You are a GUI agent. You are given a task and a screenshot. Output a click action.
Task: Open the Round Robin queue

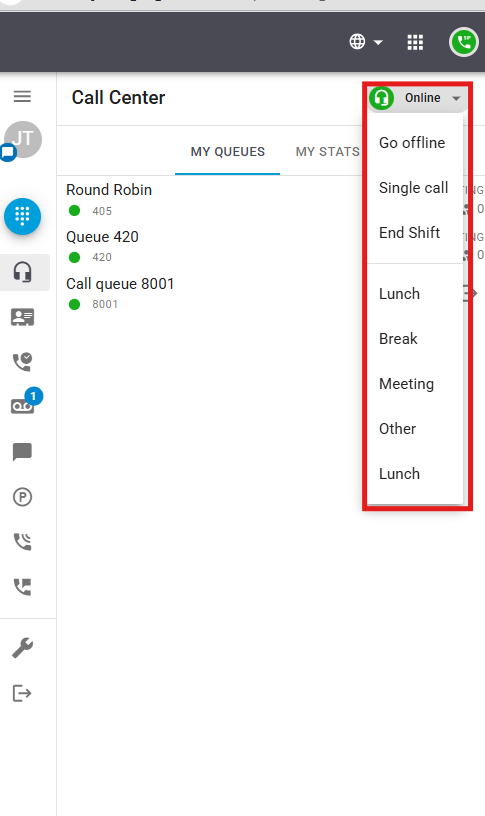tap(109, 190)
